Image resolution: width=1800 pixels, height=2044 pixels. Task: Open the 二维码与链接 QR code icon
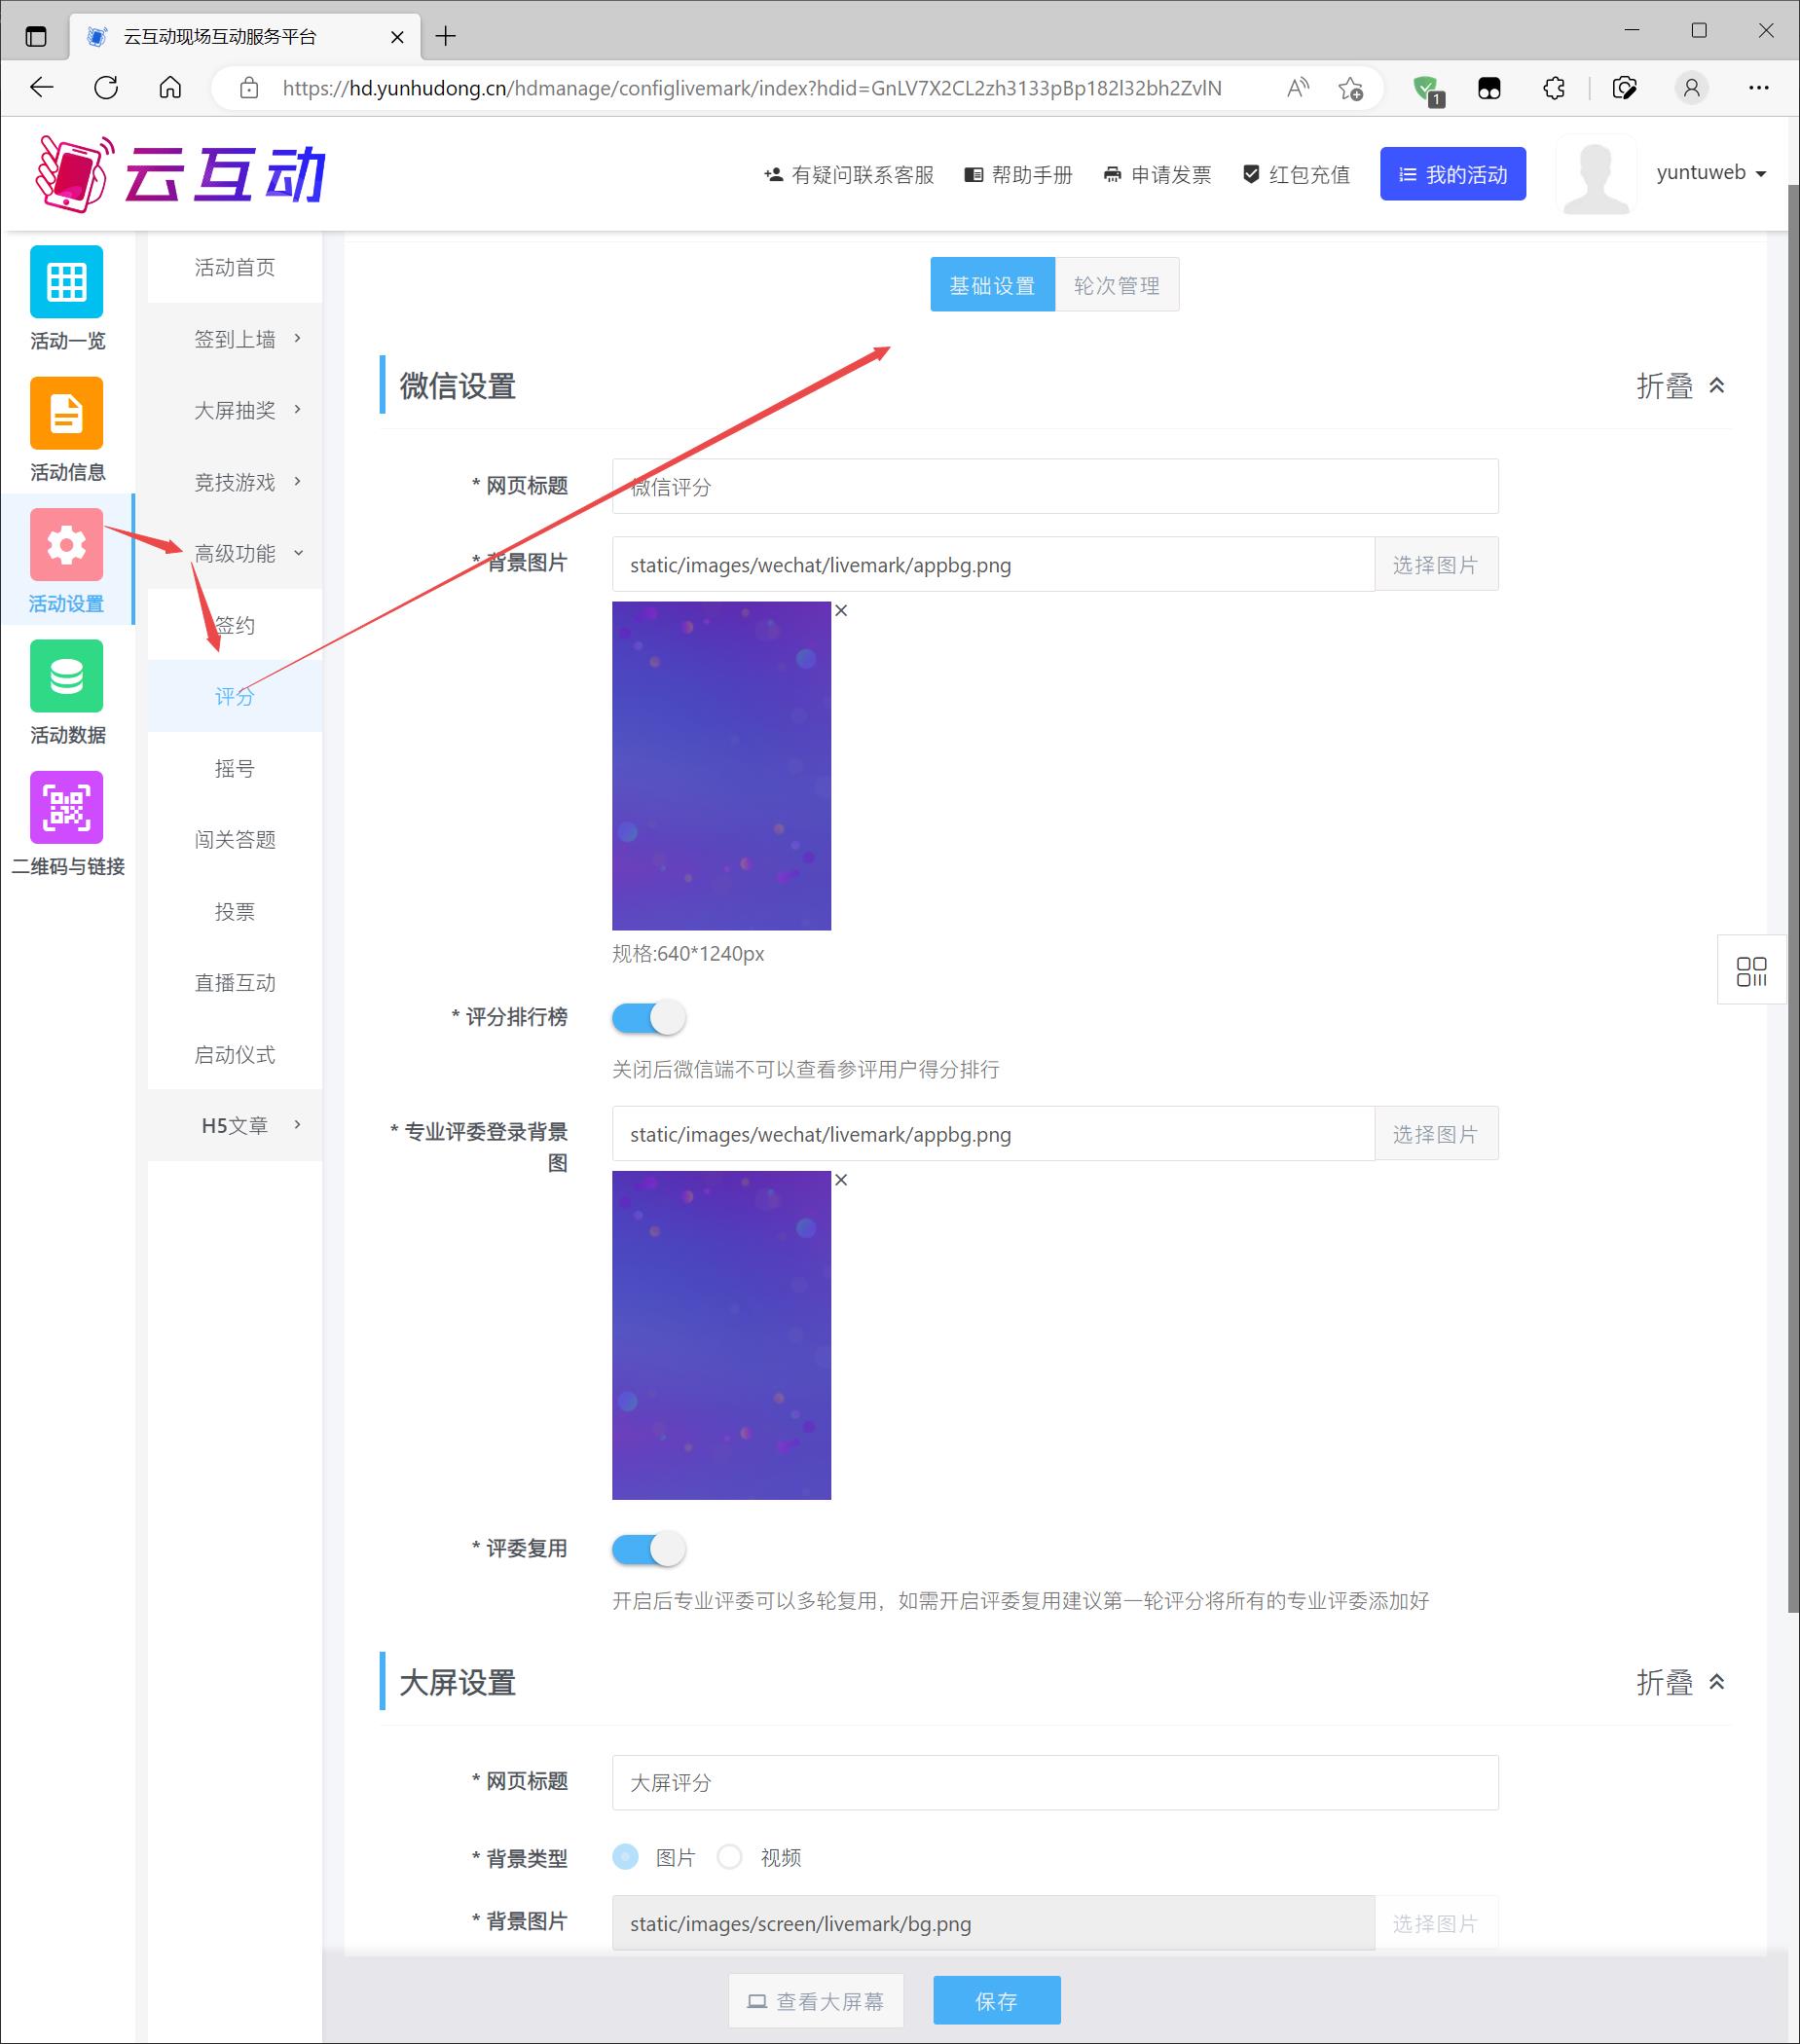66,807
